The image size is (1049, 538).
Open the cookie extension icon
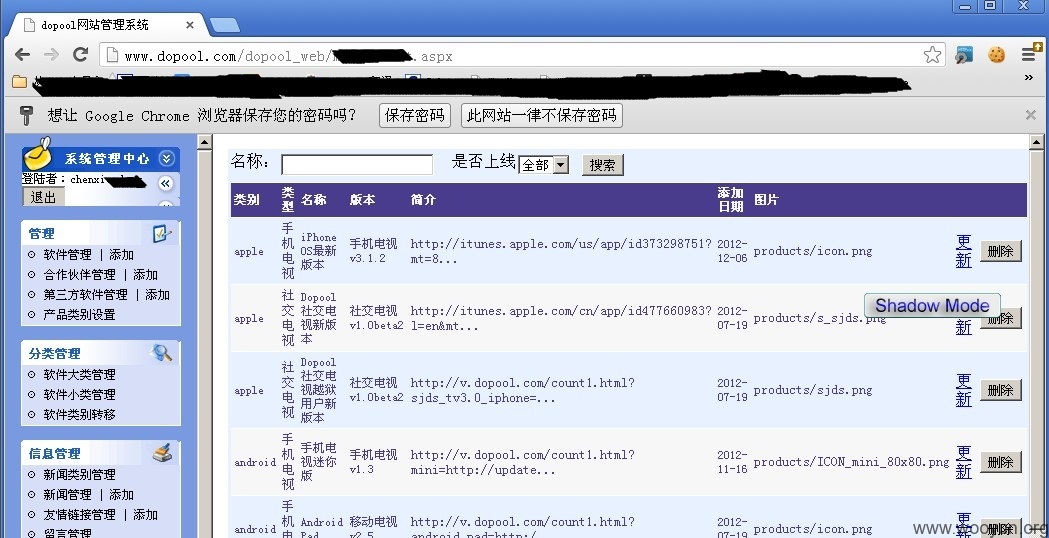point(997,55)
